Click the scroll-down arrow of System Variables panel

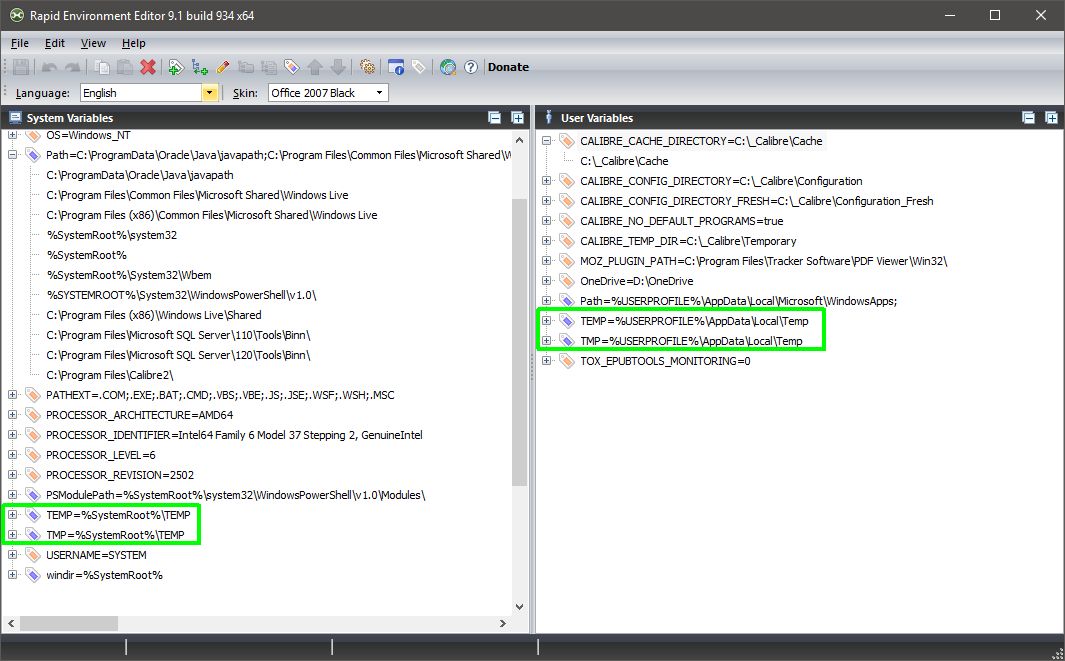coord(520,607)
